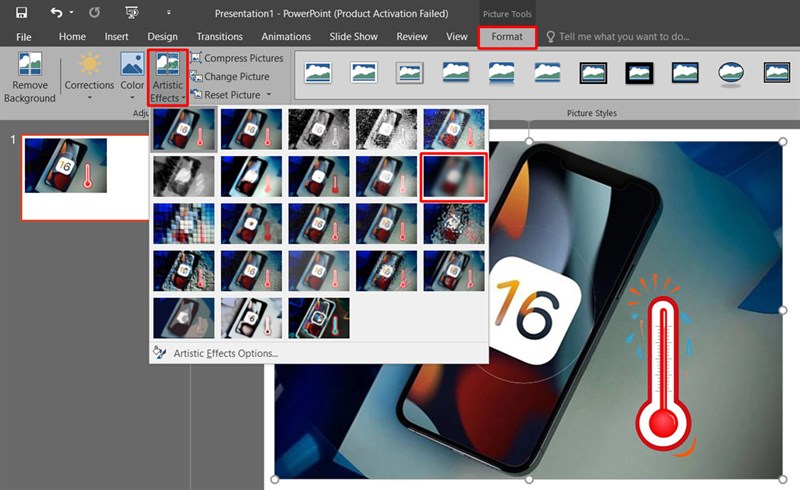The image size is (800, 490).
Task: Apply the Film Grain artistic effect
Action: click(319, 224)
